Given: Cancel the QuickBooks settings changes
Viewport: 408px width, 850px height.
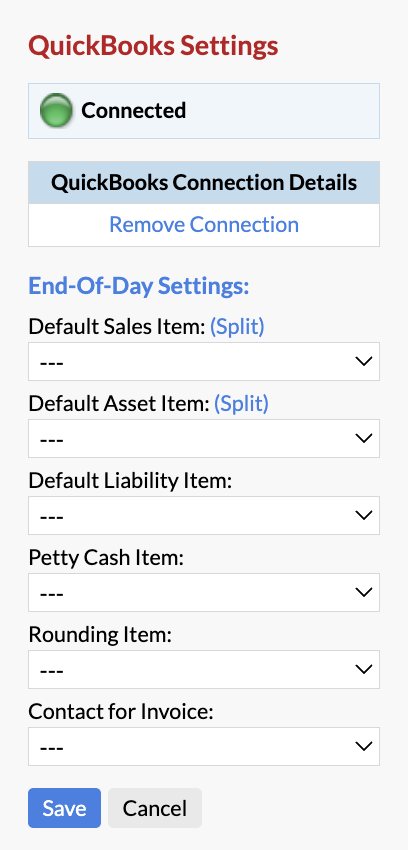Looking at the screenshot, I should tap(154, 808).
